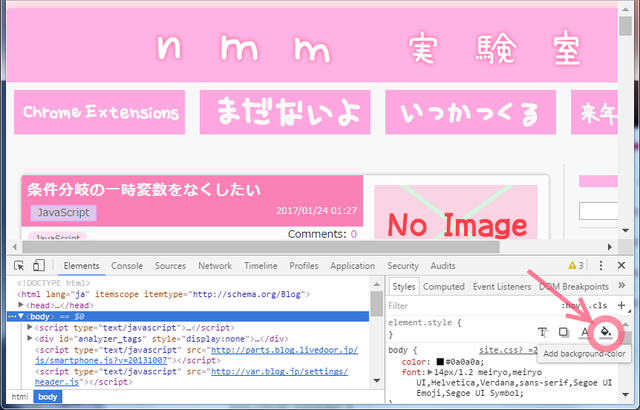Screen dimensions: 640x410
Task: Toggle the .cls element classes button
Action: point(598,306)
